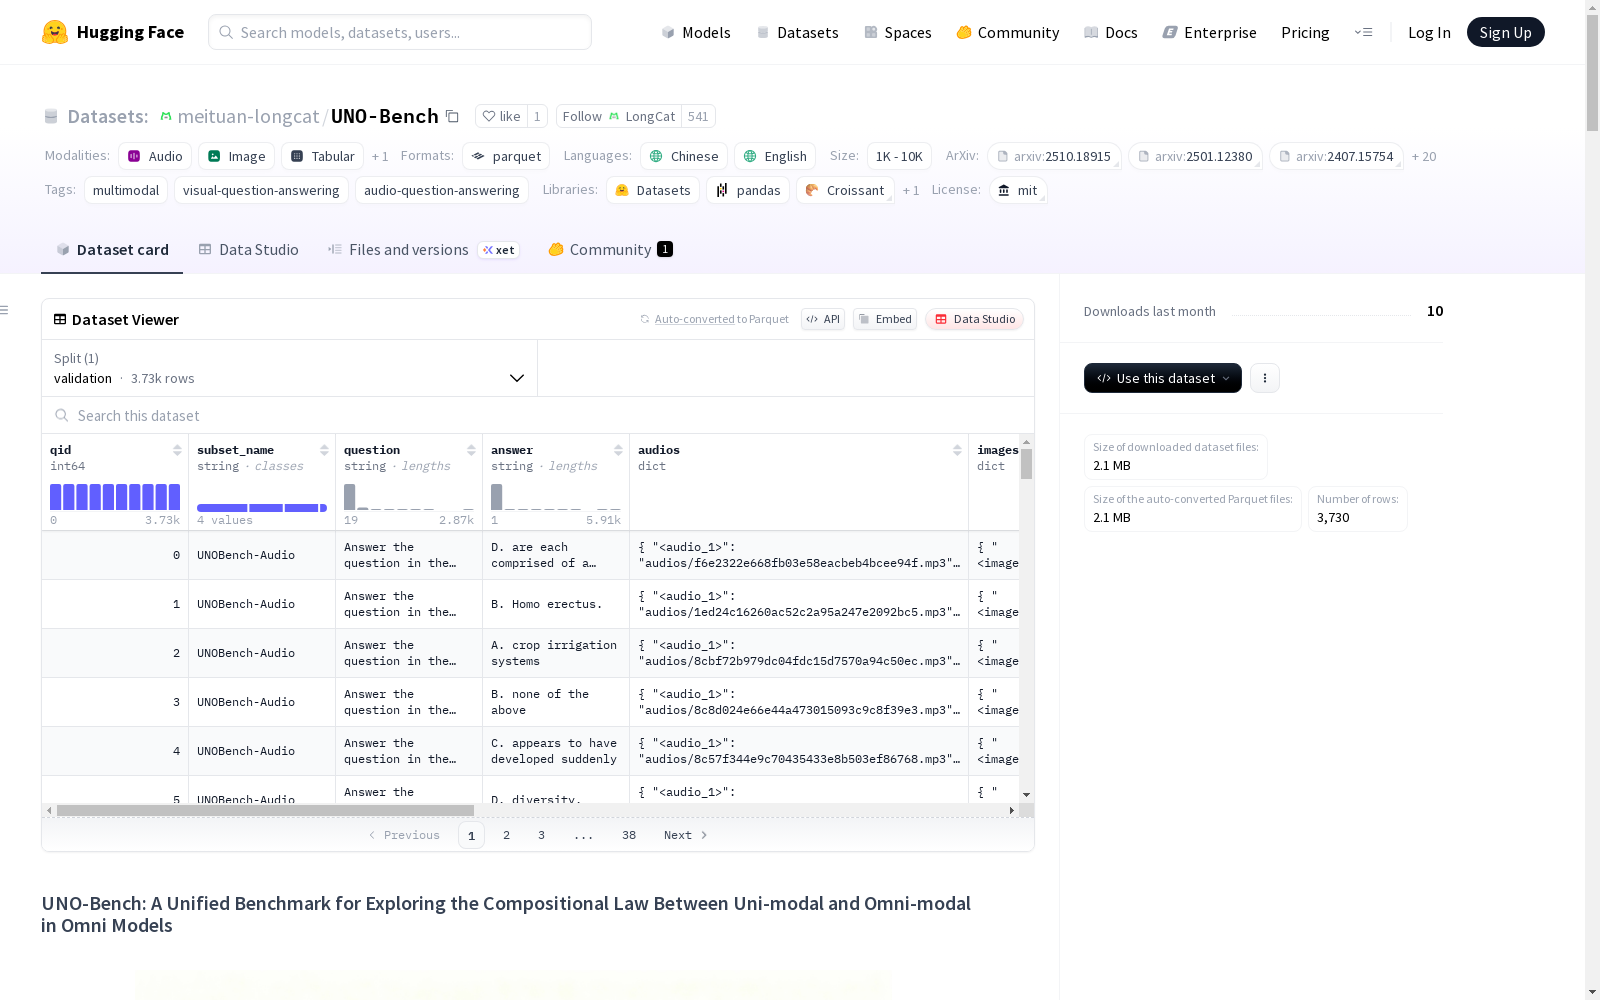Sort by the audios column
Screen dimensions: 1600x1000
tap(957, 450)
